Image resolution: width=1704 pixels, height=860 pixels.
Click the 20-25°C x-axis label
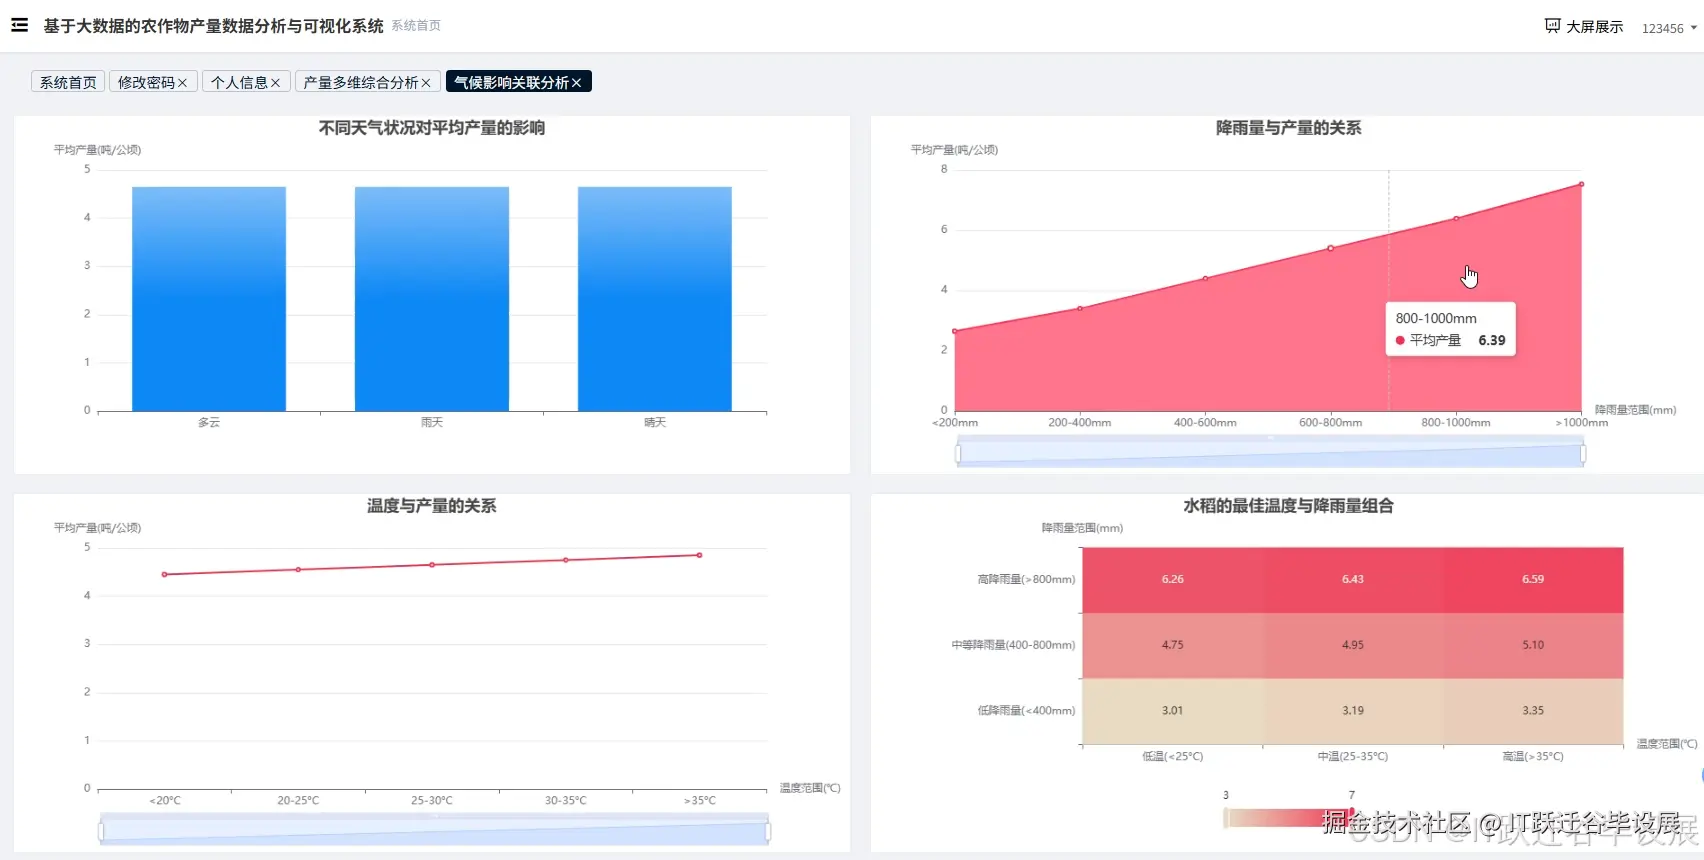click(x=298, y=801)
